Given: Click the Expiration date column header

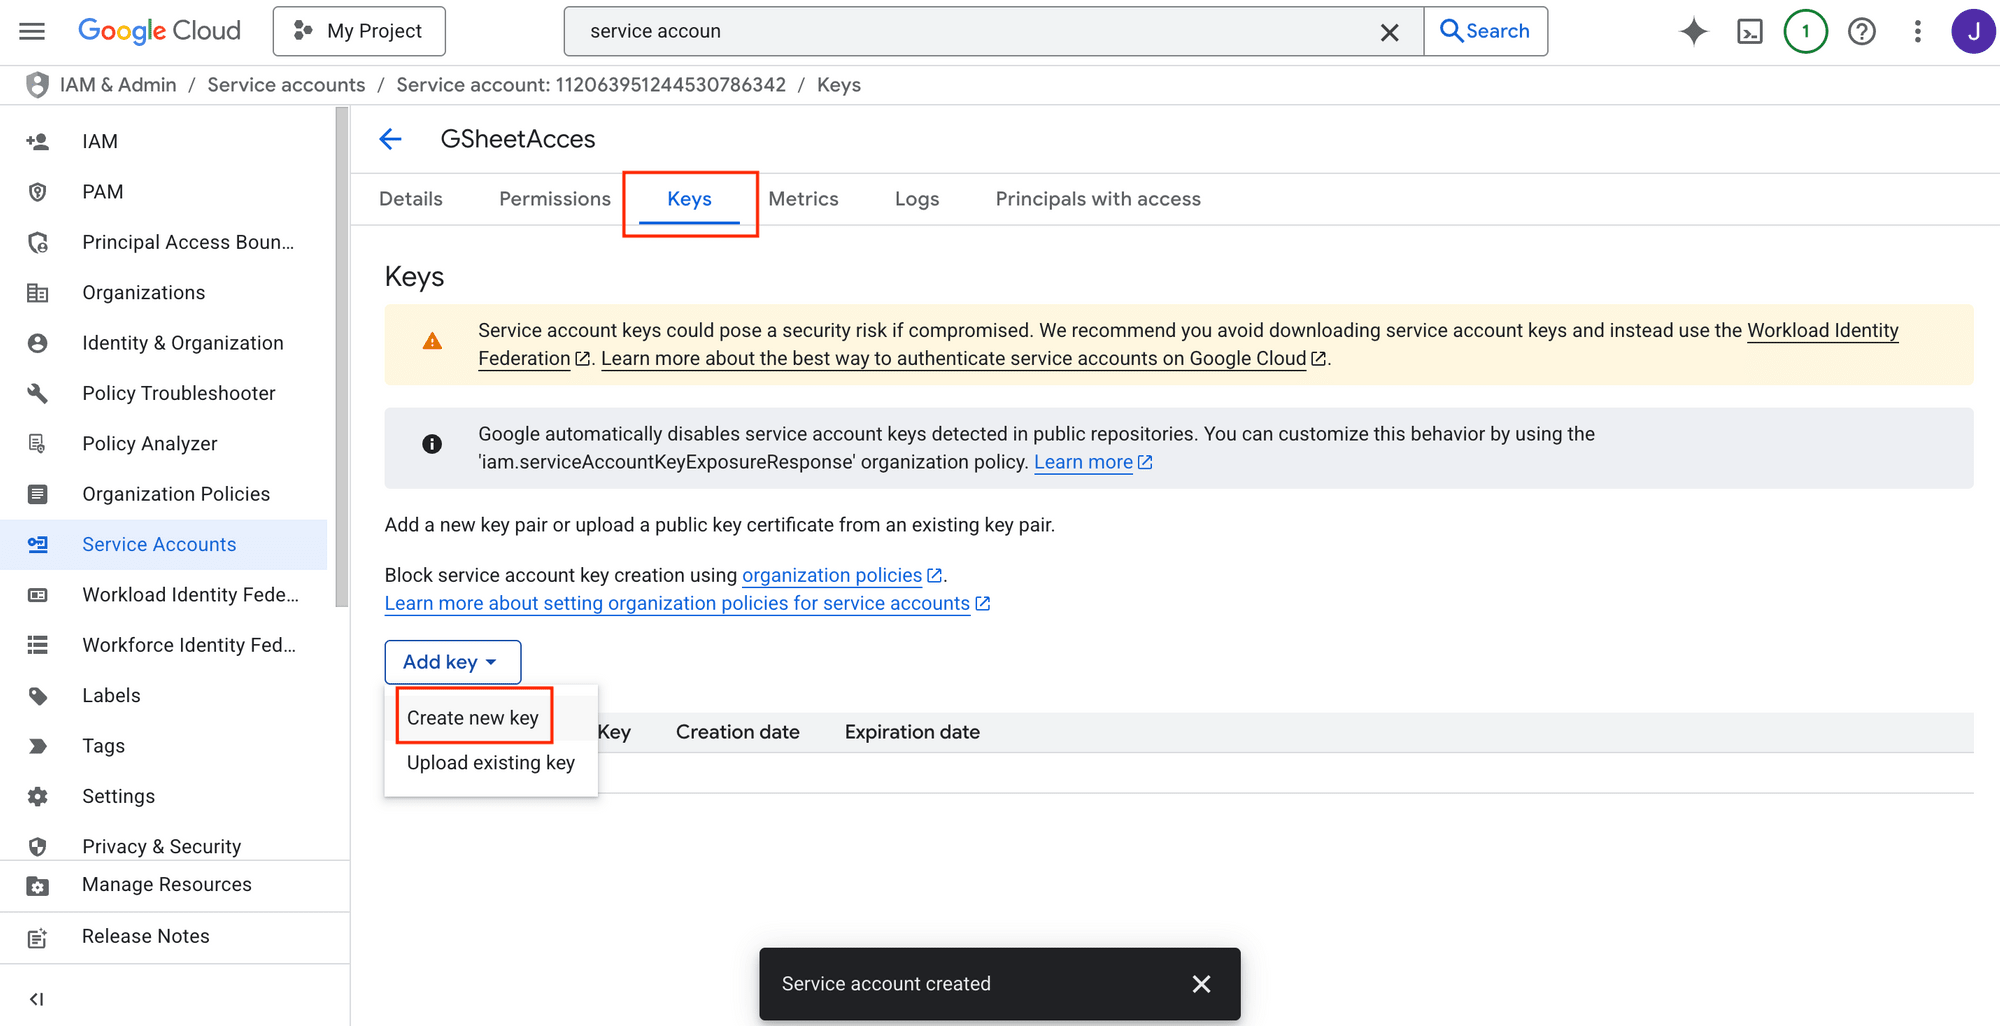Looking at the screenshot, I should [912, 732].
